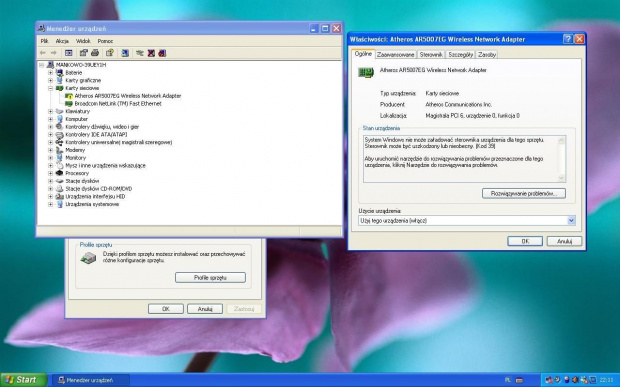Click Anuluj in the Atheros Properties dialog
Viewport: 620px width, 387px height.
point(564,241)
